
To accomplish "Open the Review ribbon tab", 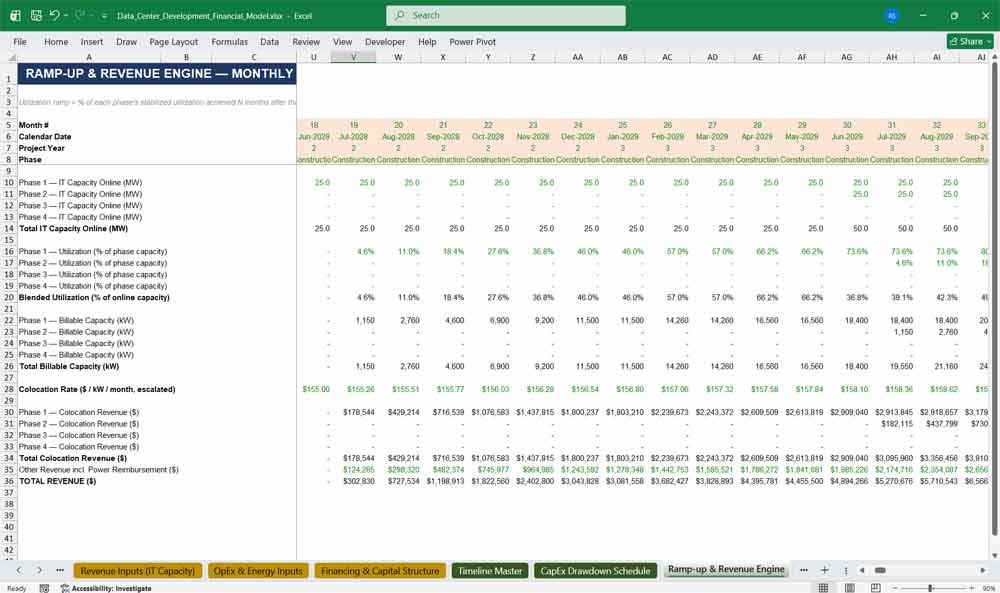I will click(x=306, y=41).
